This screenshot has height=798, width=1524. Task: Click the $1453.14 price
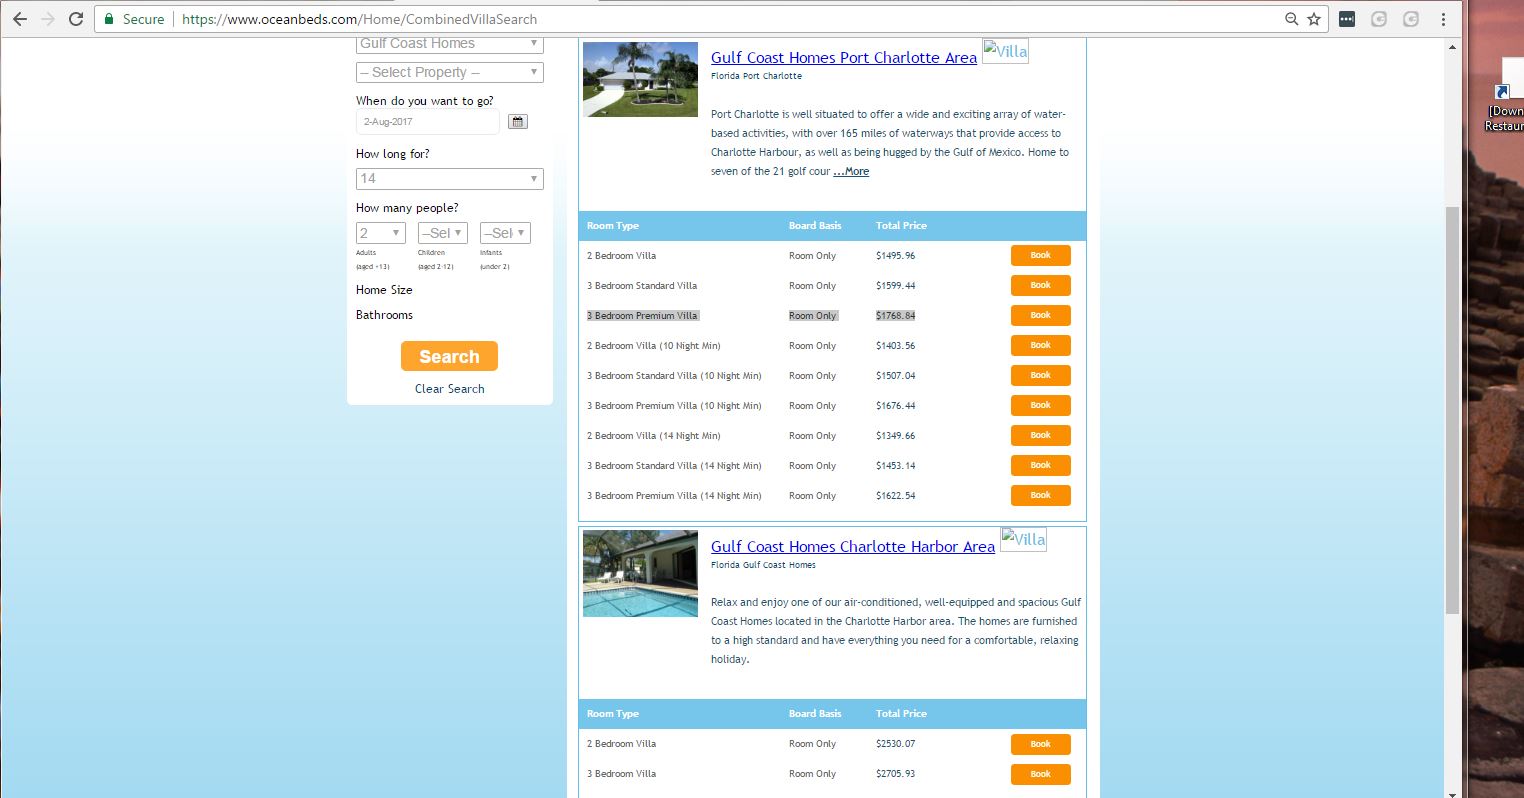tap(896, 466)
